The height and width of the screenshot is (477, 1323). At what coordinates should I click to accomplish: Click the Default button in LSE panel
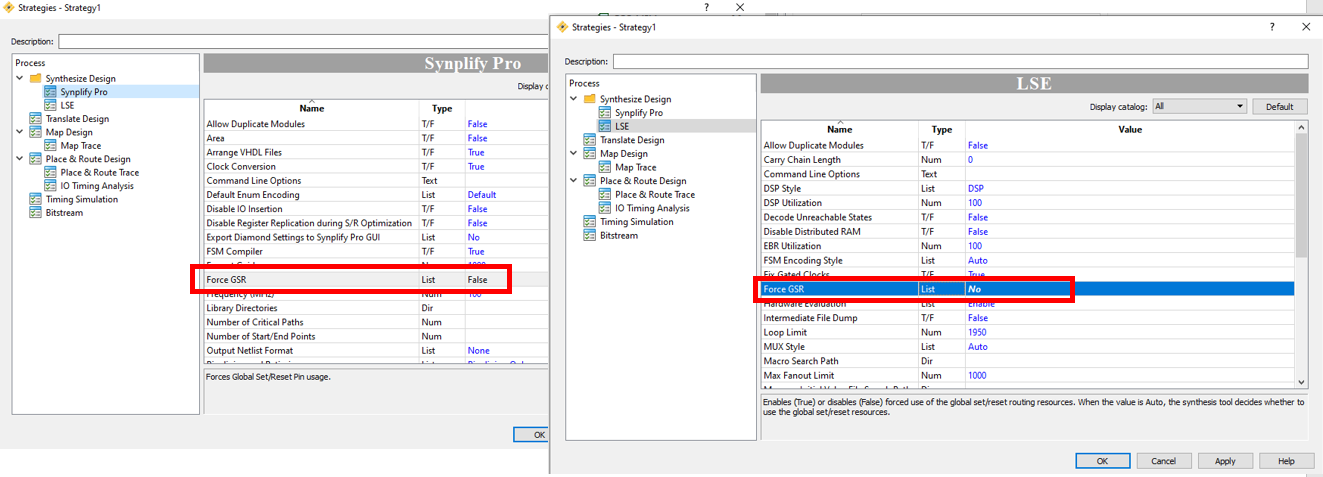pos(1279,106)
